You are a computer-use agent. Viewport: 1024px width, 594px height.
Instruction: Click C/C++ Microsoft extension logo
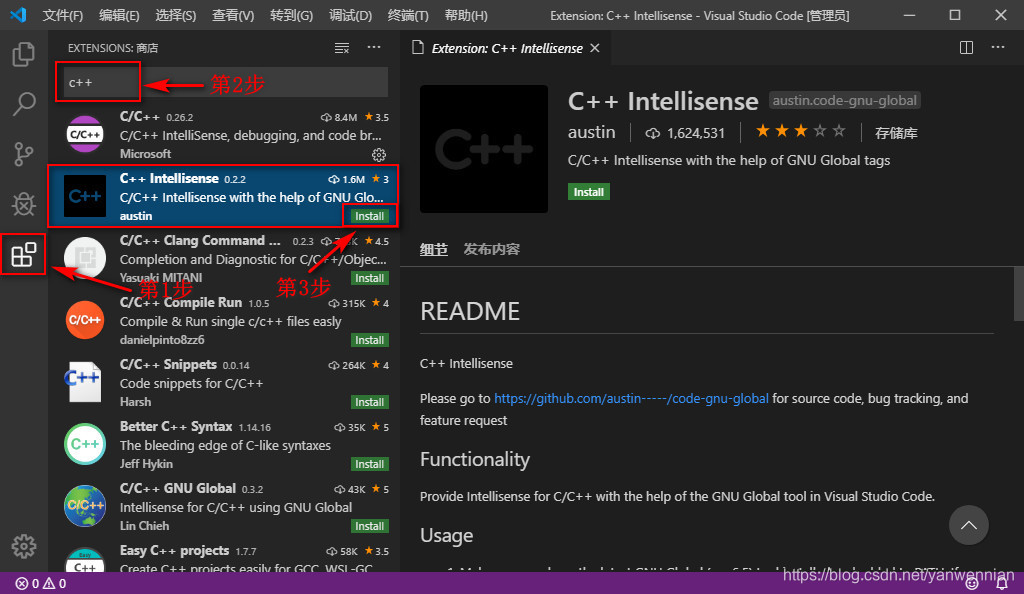tap(85, 134)
